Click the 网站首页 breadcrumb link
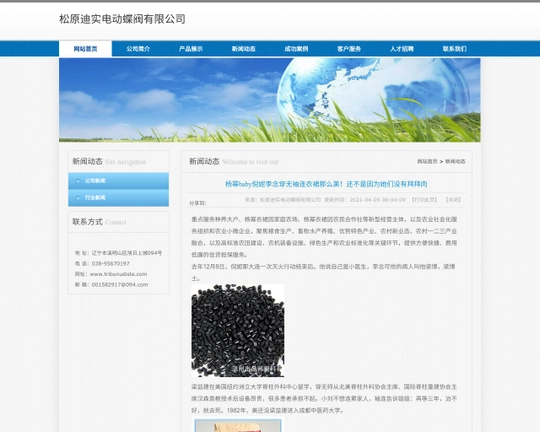Image resolution: width=540 pixels, height=432 pixels. (x=427, y=161)
